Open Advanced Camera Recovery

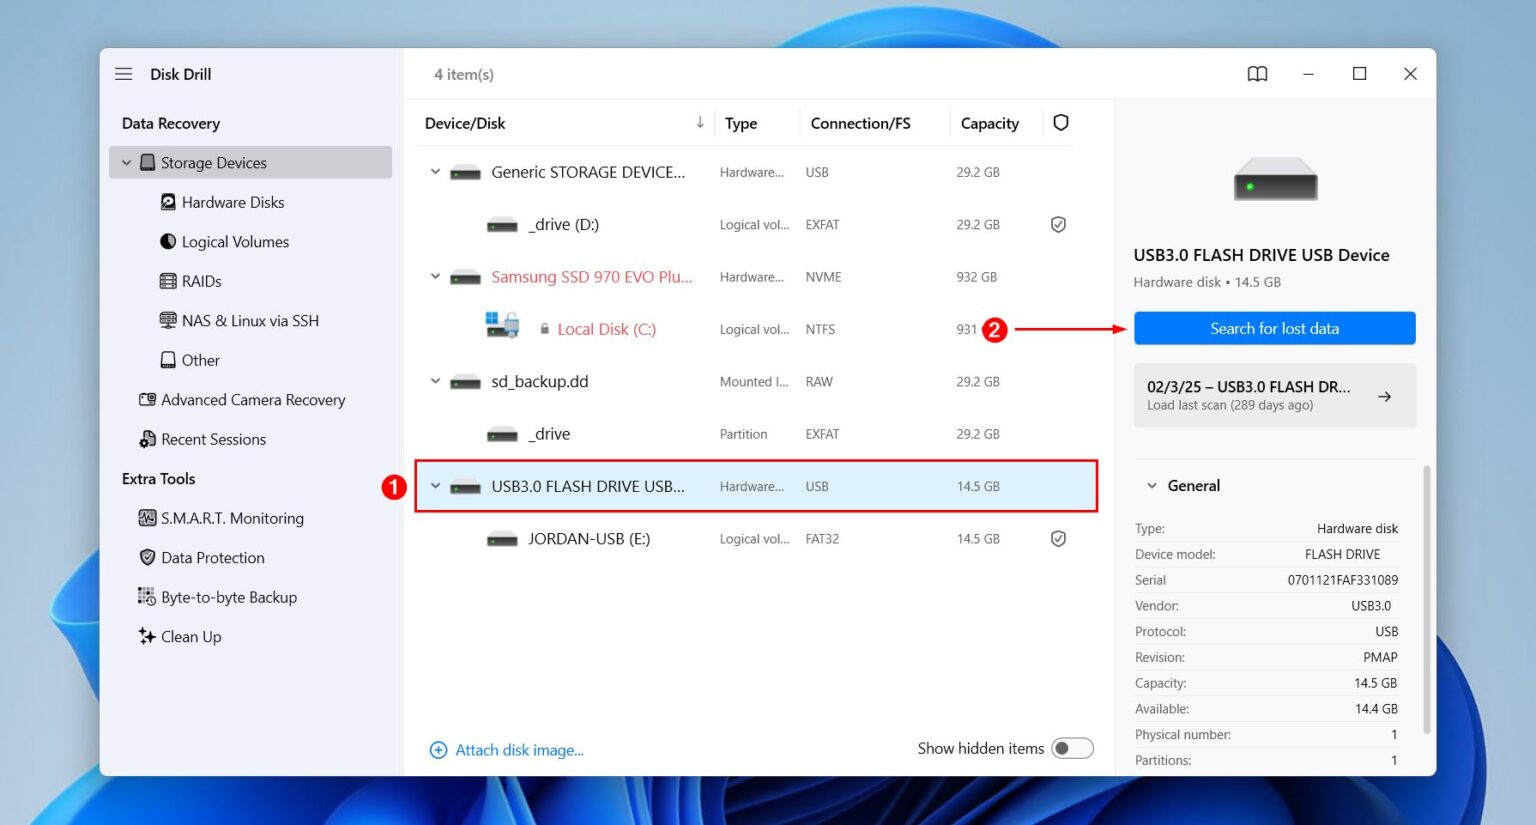click(x=252, y=399)
